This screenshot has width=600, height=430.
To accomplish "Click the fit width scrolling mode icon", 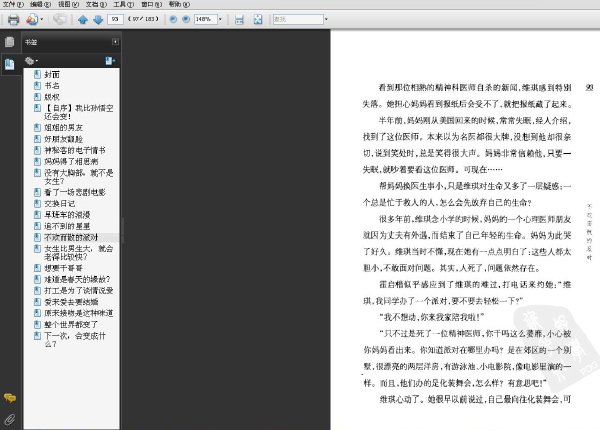I will [x=239, y=20].
